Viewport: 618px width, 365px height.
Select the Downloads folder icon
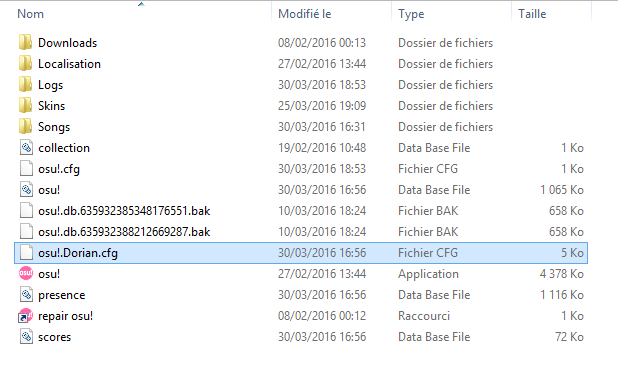point(26,42)
